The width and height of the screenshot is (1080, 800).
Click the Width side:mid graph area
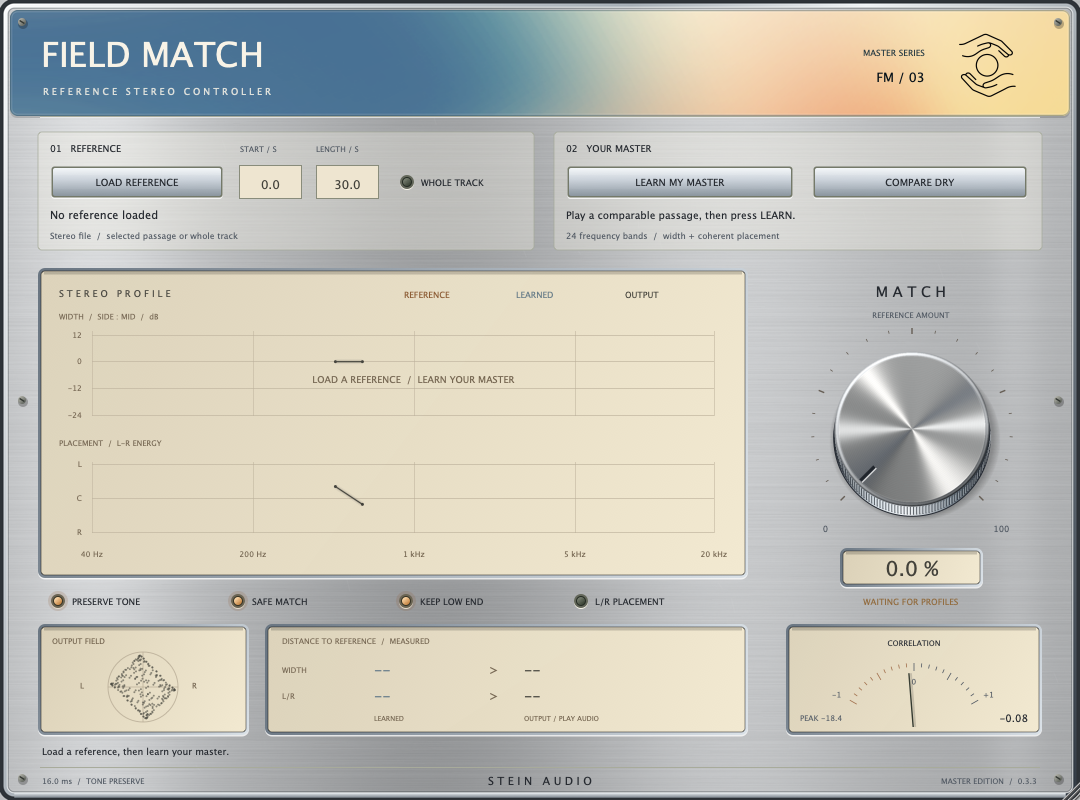pos(403,374)
